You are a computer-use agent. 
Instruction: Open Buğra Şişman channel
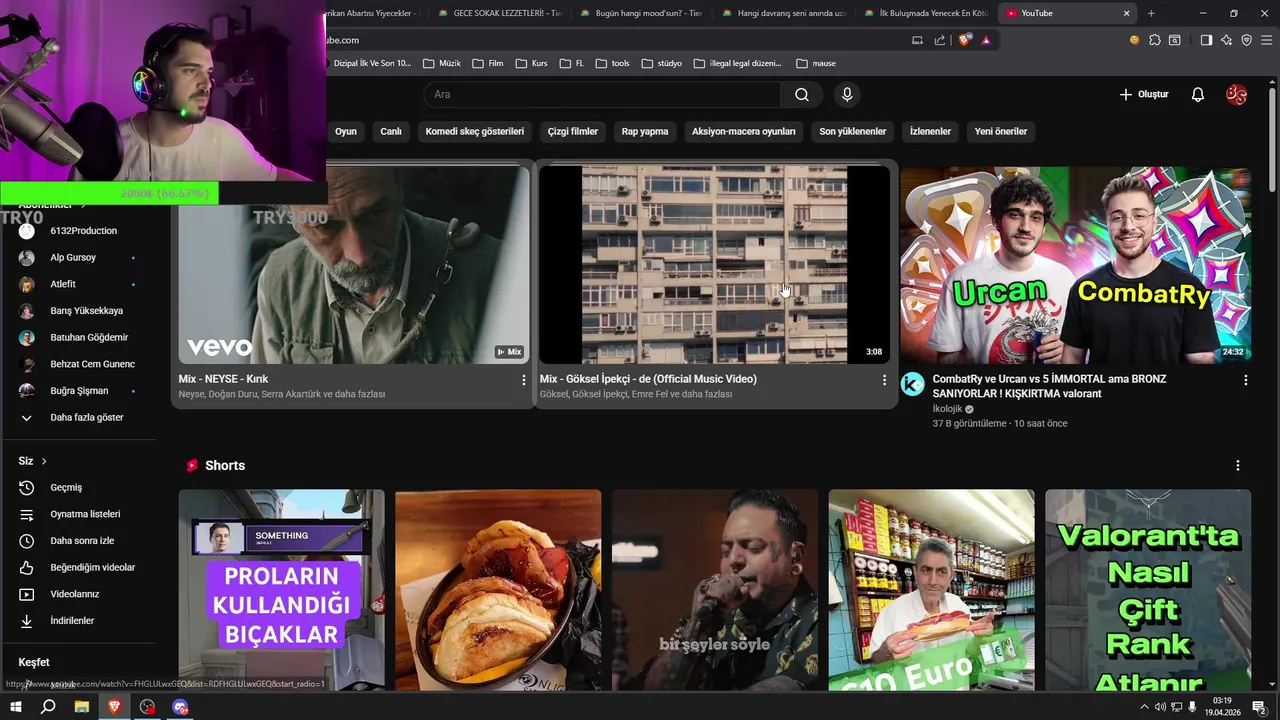coord(80,391)
